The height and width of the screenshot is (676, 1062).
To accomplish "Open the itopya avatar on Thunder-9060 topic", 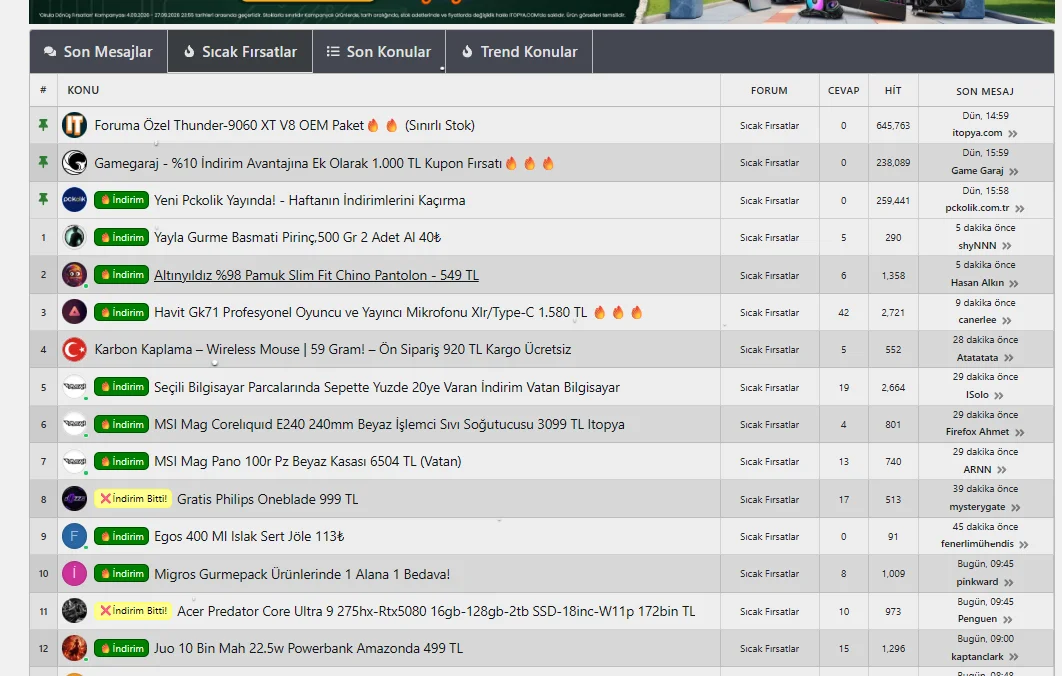I will pyautogui.click(x=75, y=125).
